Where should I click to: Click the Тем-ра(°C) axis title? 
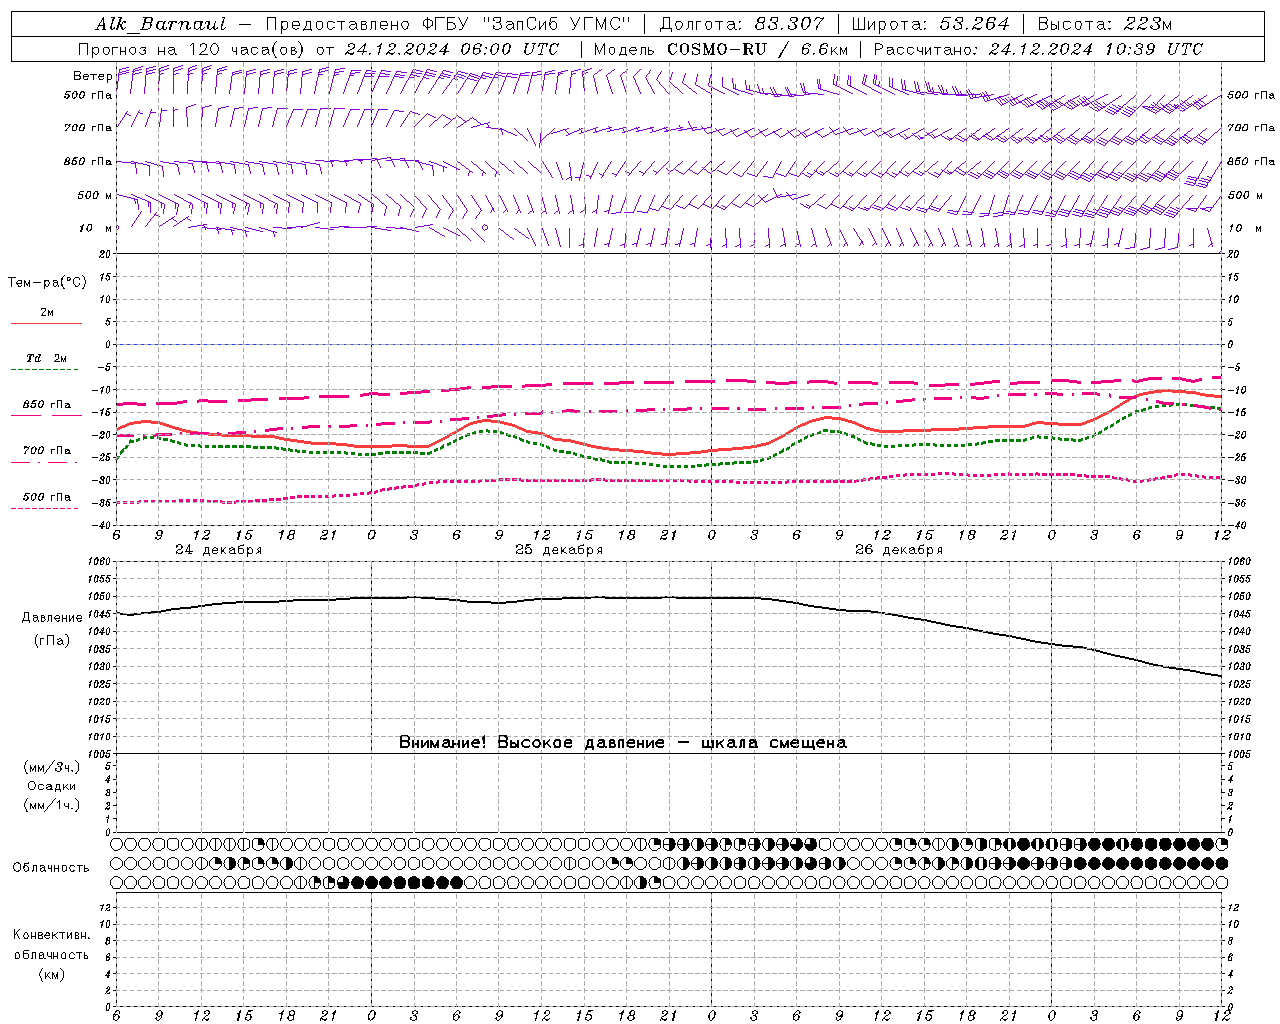(47, 283)
